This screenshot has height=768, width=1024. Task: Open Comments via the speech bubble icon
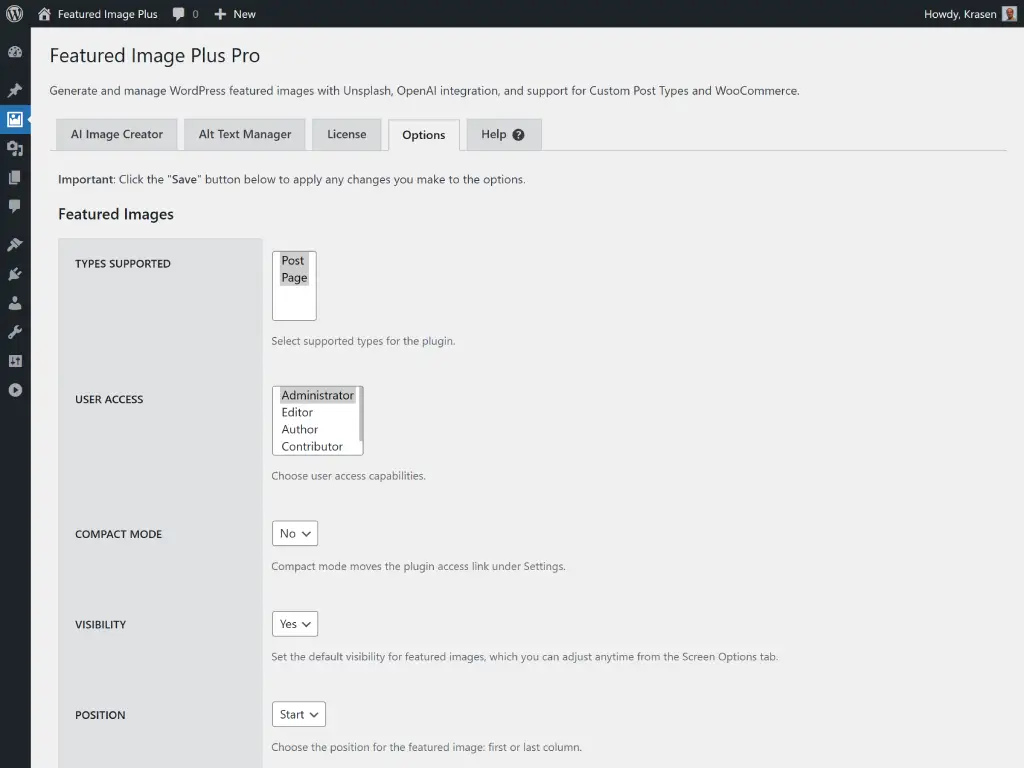click(x=15, y=206)
